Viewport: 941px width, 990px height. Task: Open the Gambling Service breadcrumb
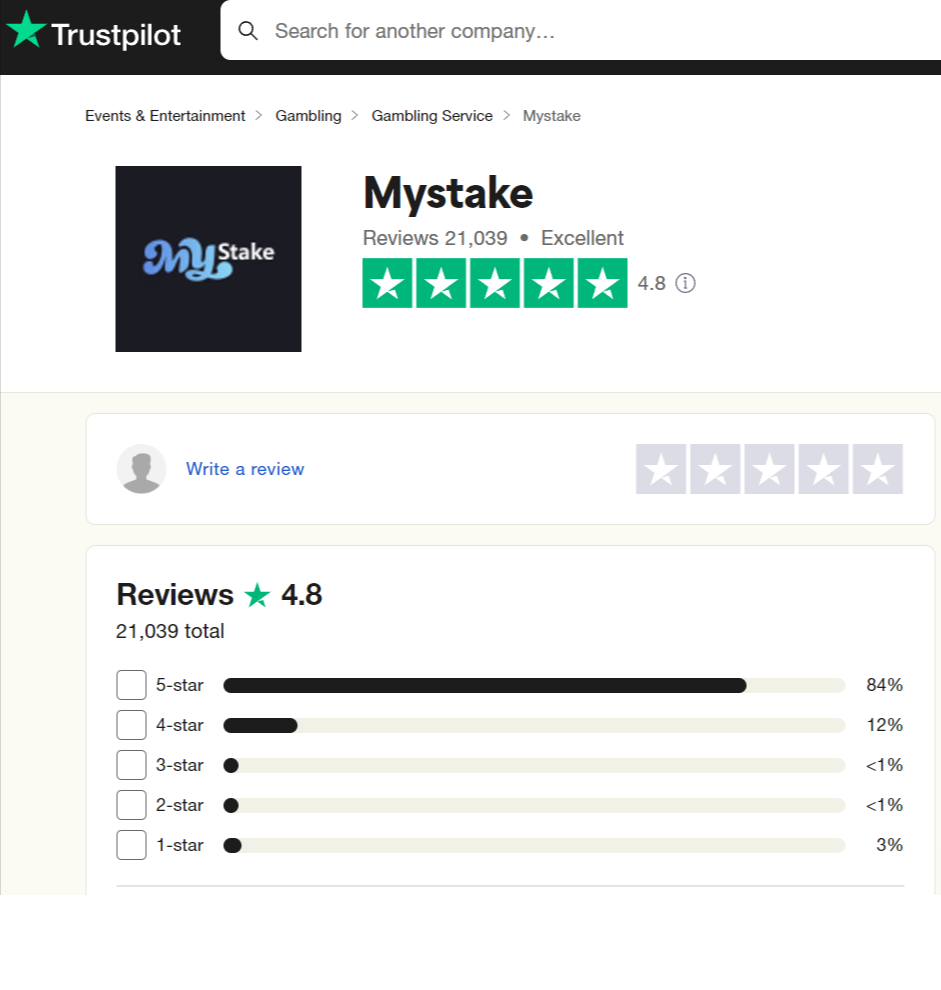pos(432,115)
